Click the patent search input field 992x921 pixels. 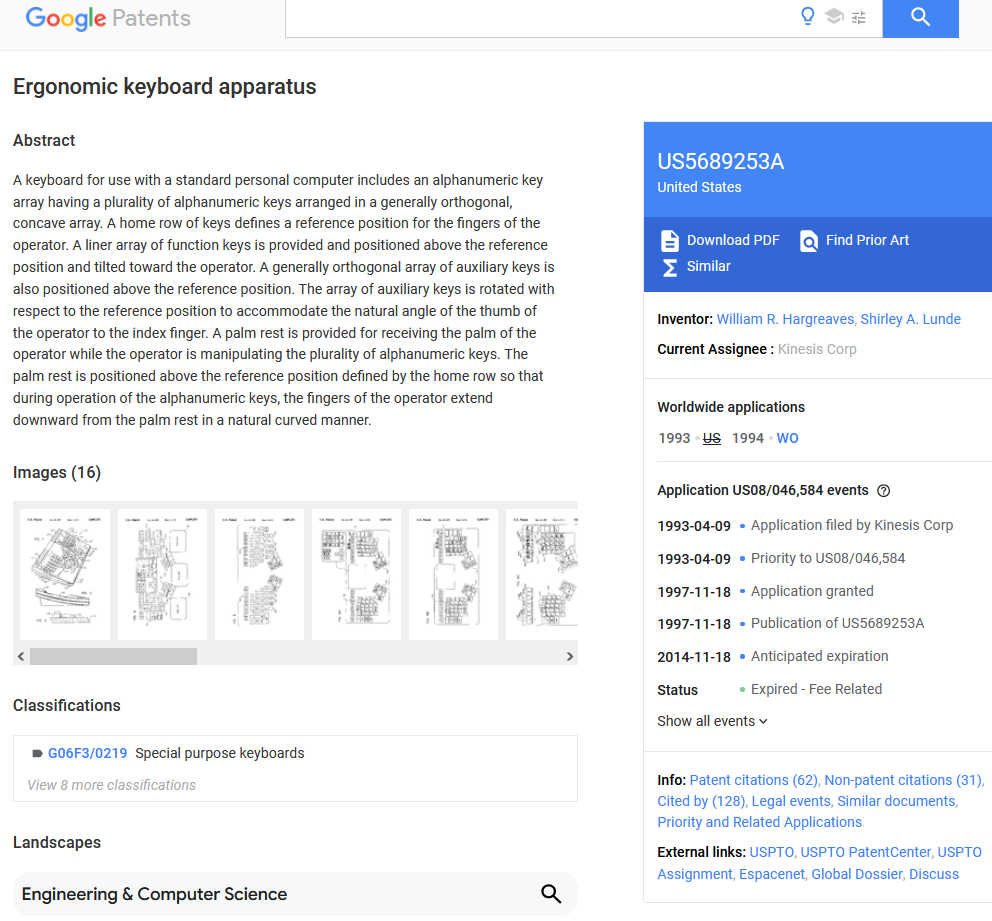tap(540, 17)
